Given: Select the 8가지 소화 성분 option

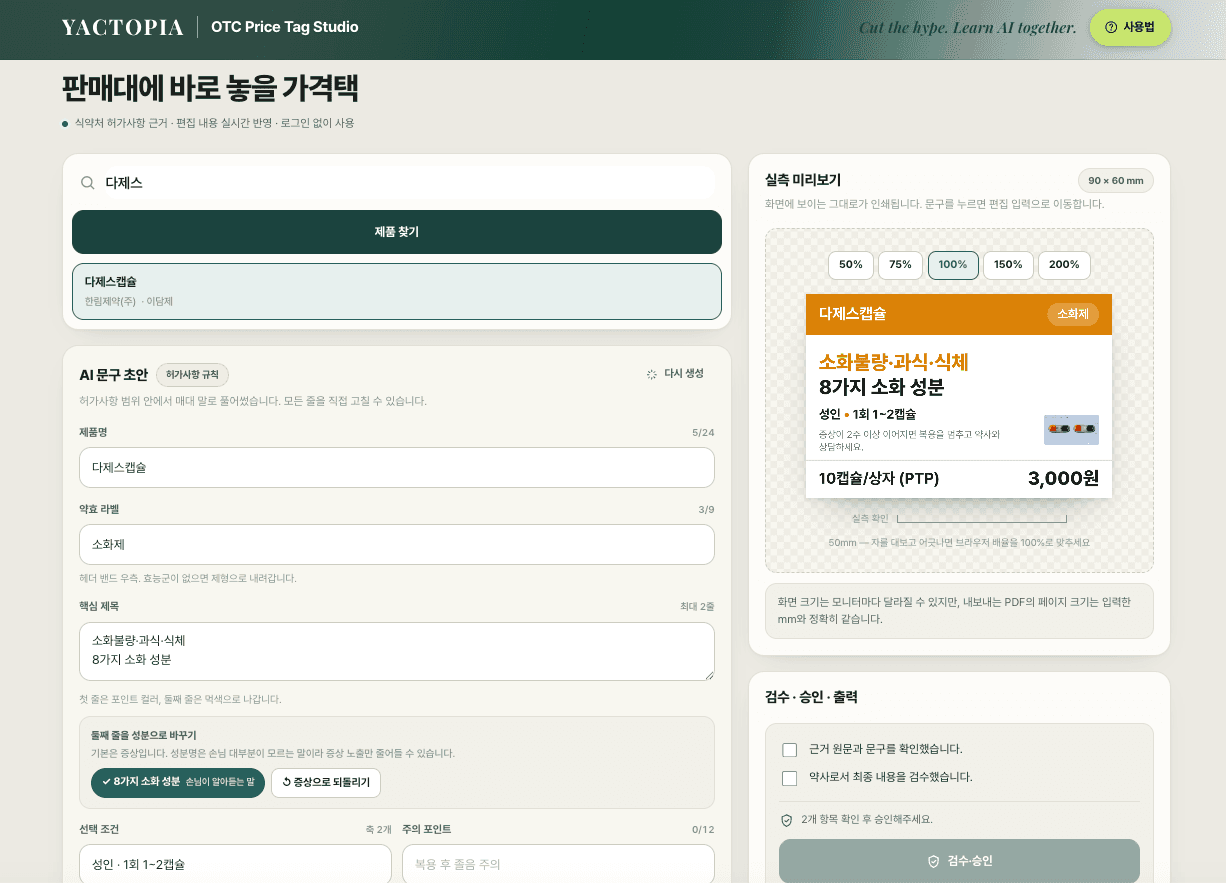Looking at the screenshot, I should click(178, 783).
